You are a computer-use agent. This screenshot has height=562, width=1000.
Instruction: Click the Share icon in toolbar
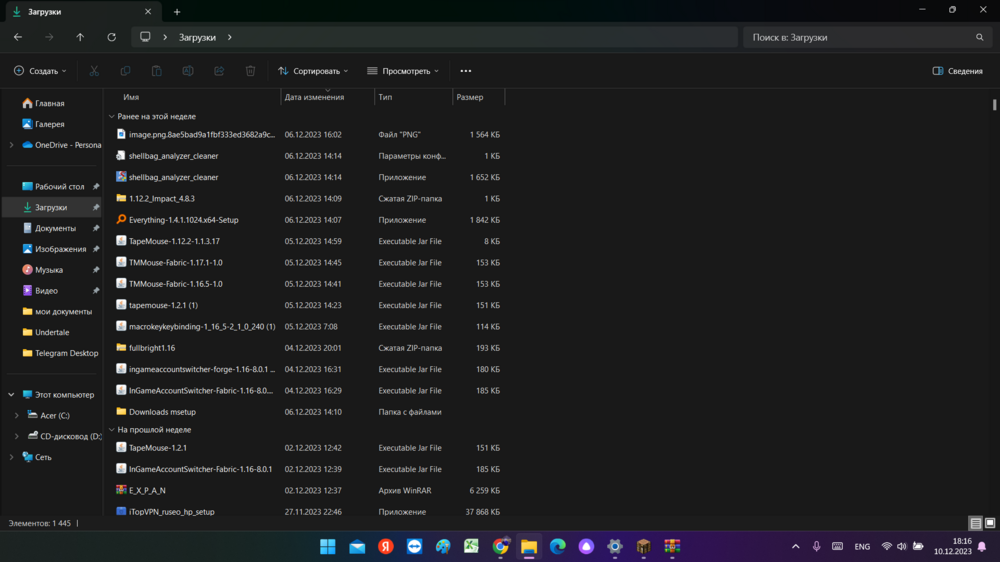pos(219,71)
